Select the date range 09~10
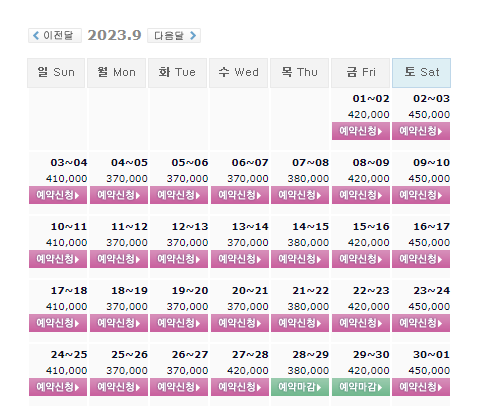This screenshot has width=478, height=418. pos(431,163)
